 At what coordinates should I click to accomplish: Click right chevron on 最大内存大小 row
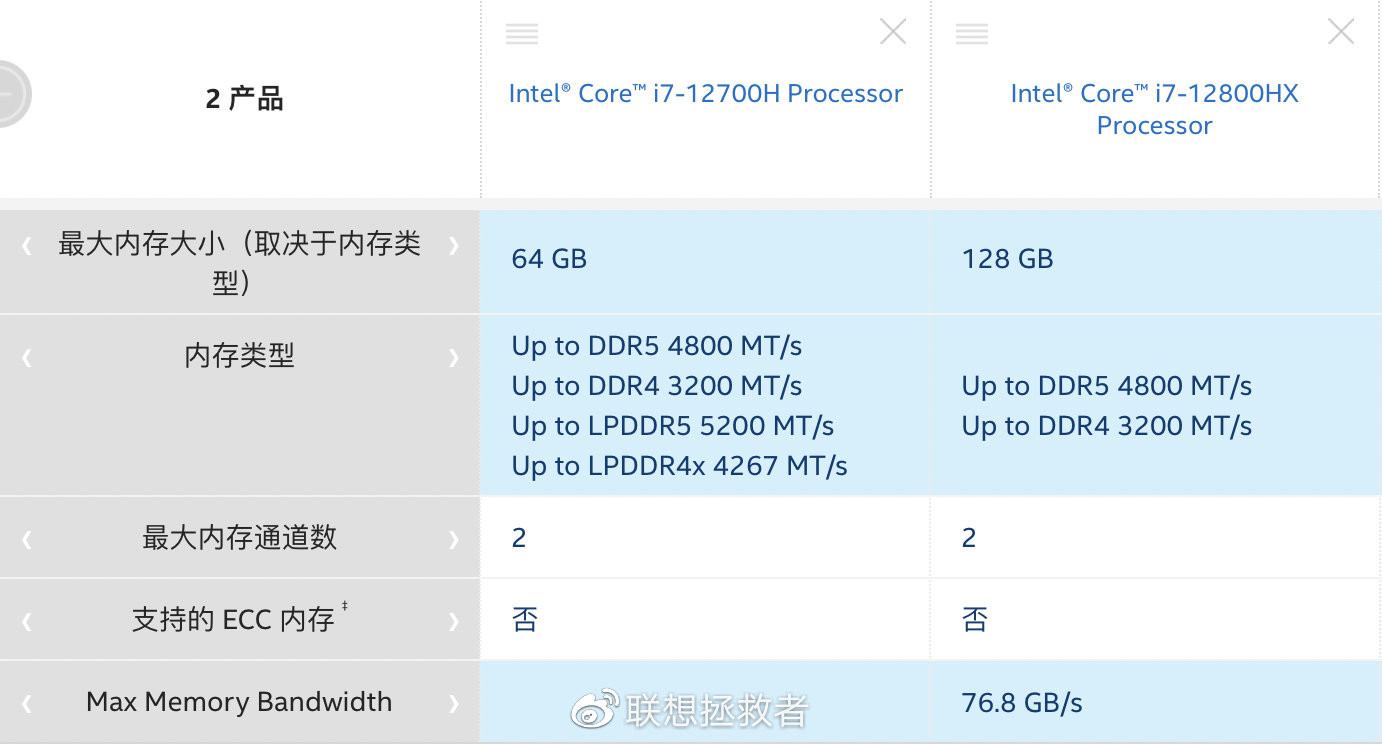coord(454,245)
